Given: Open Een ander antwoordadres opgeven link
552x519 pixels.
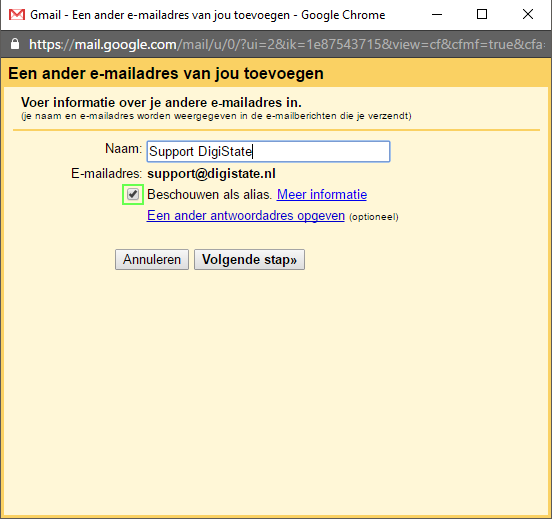Looking at the screenshot, I should (246, 215).
